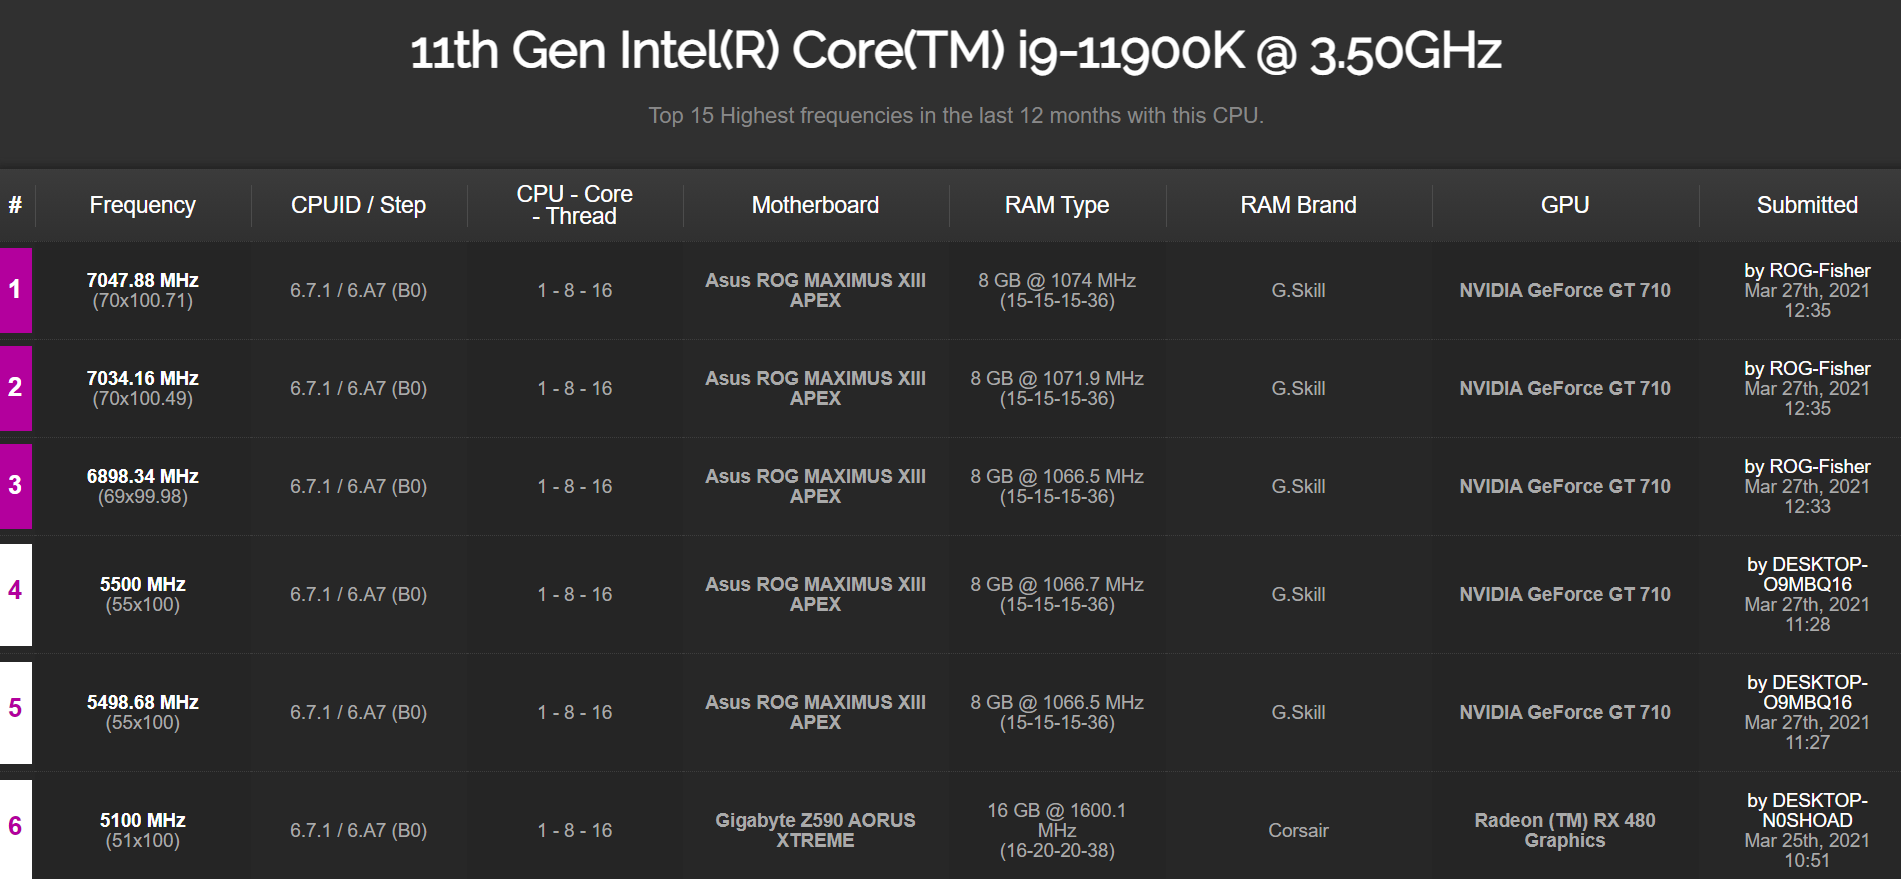
Task: View the 5498.68 MHz submission
Action: click(142, 703)
